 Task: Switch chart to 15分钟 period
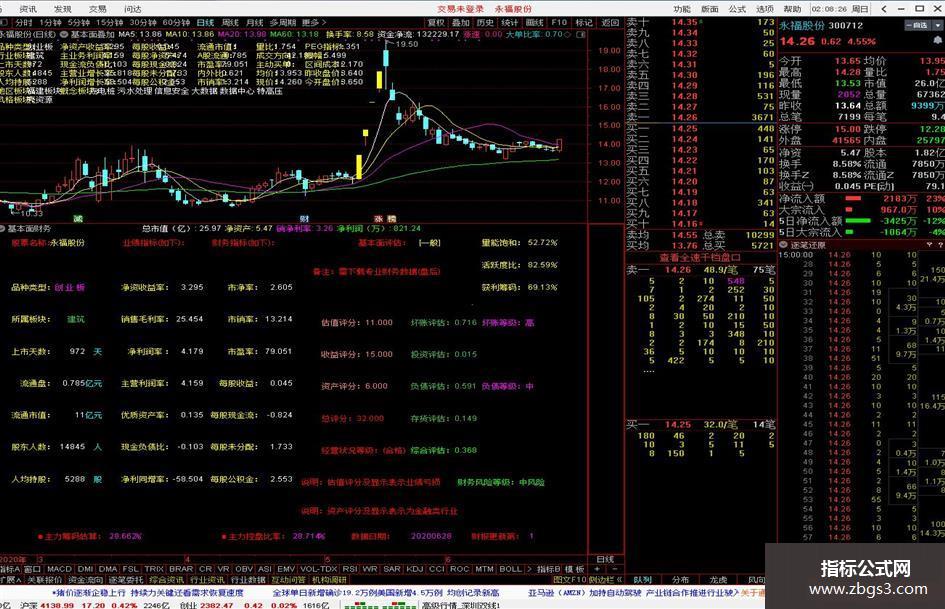click(x=110, y=22)
